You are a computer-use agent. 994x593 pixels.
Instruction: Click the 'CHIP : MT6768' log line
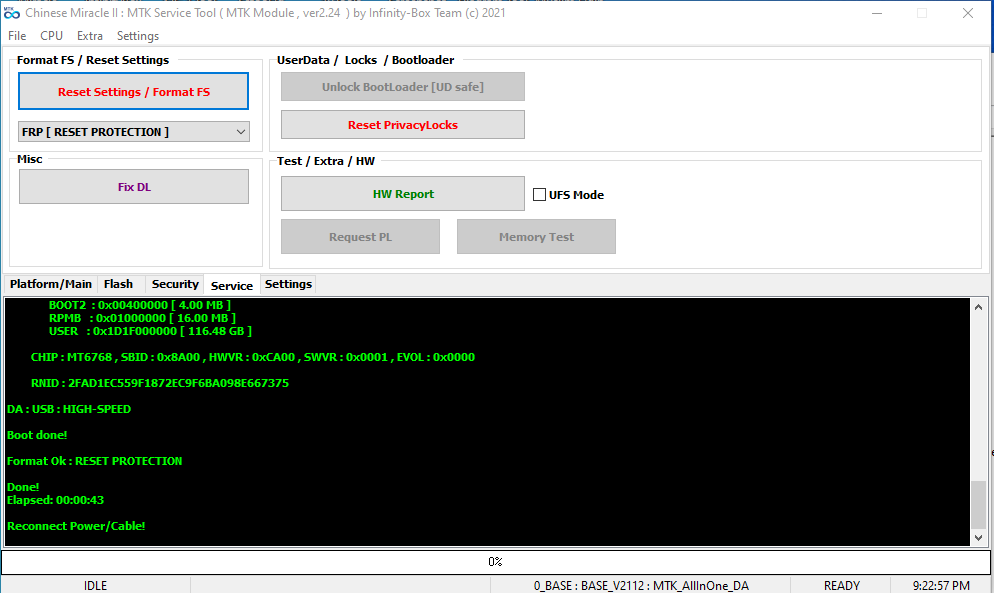[x=253, y=357]
